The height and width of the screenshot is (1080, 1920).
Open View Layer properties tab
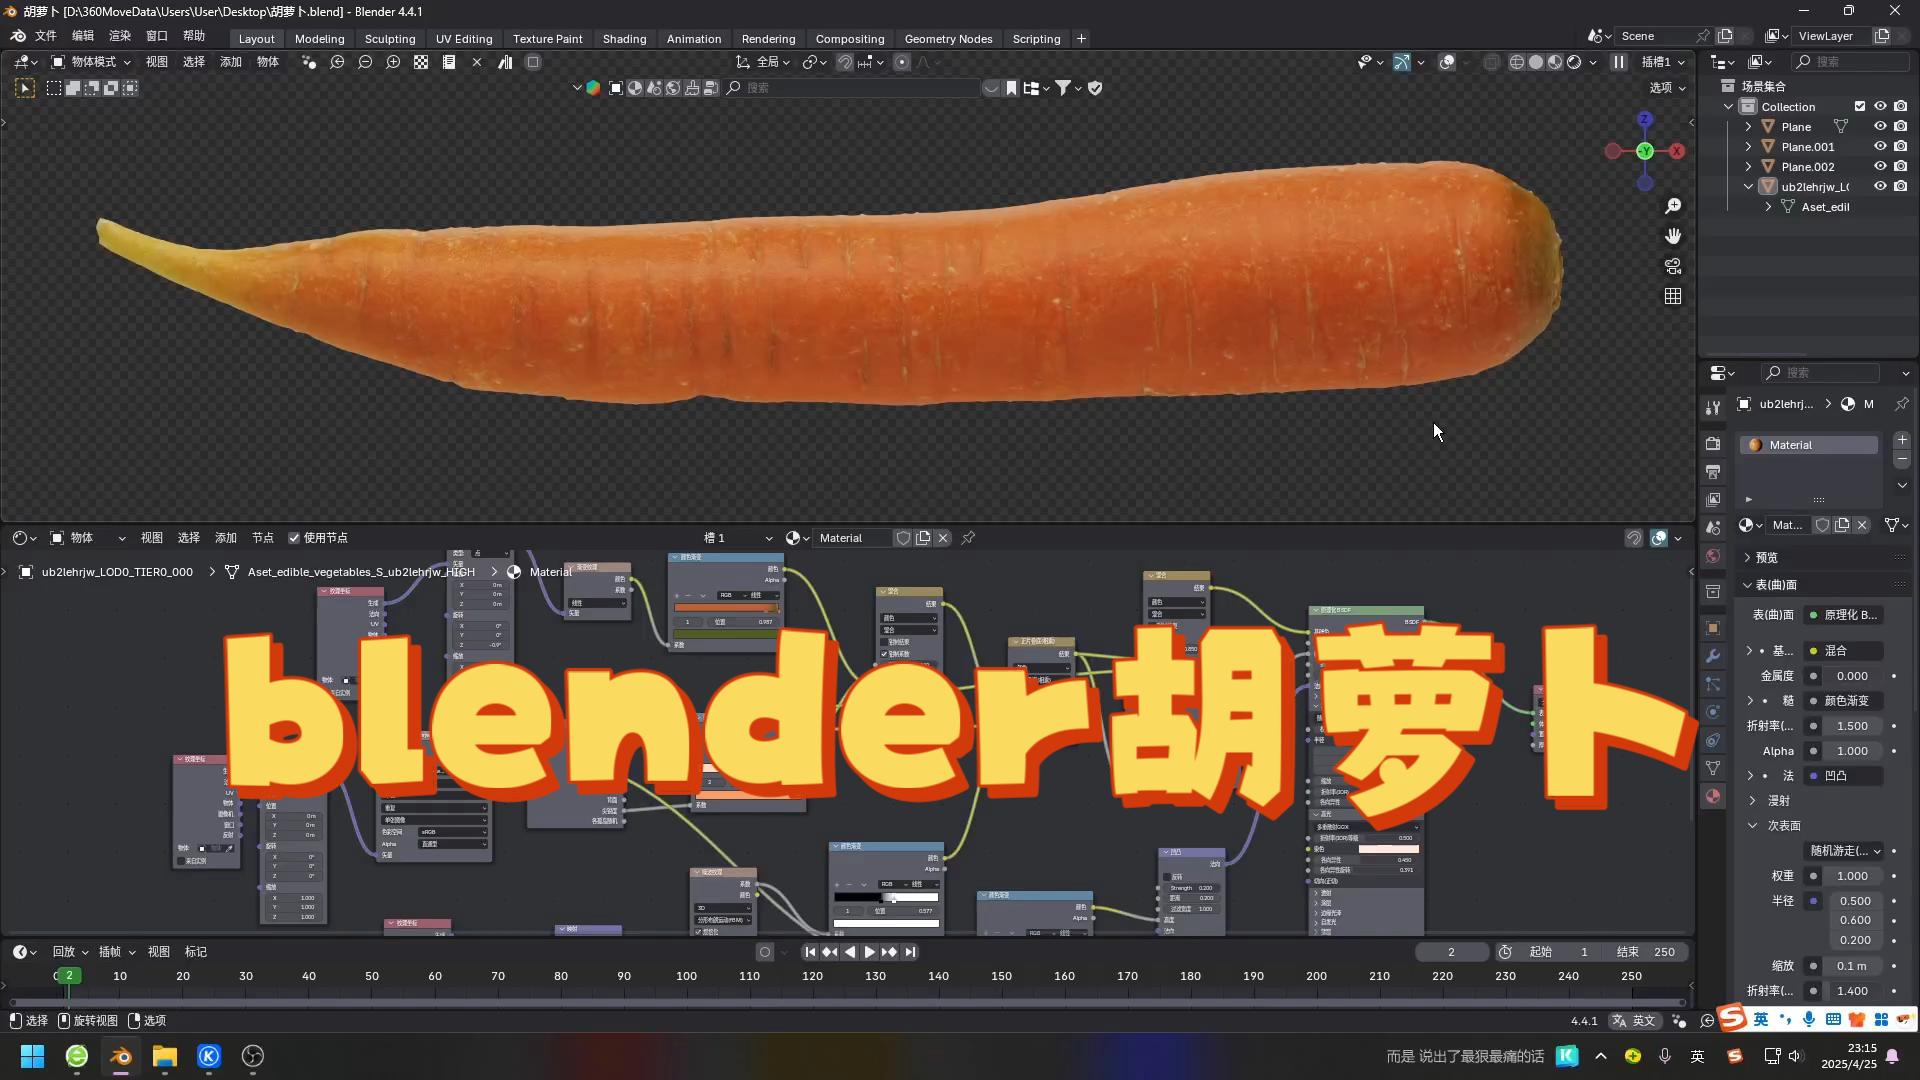1713,499
